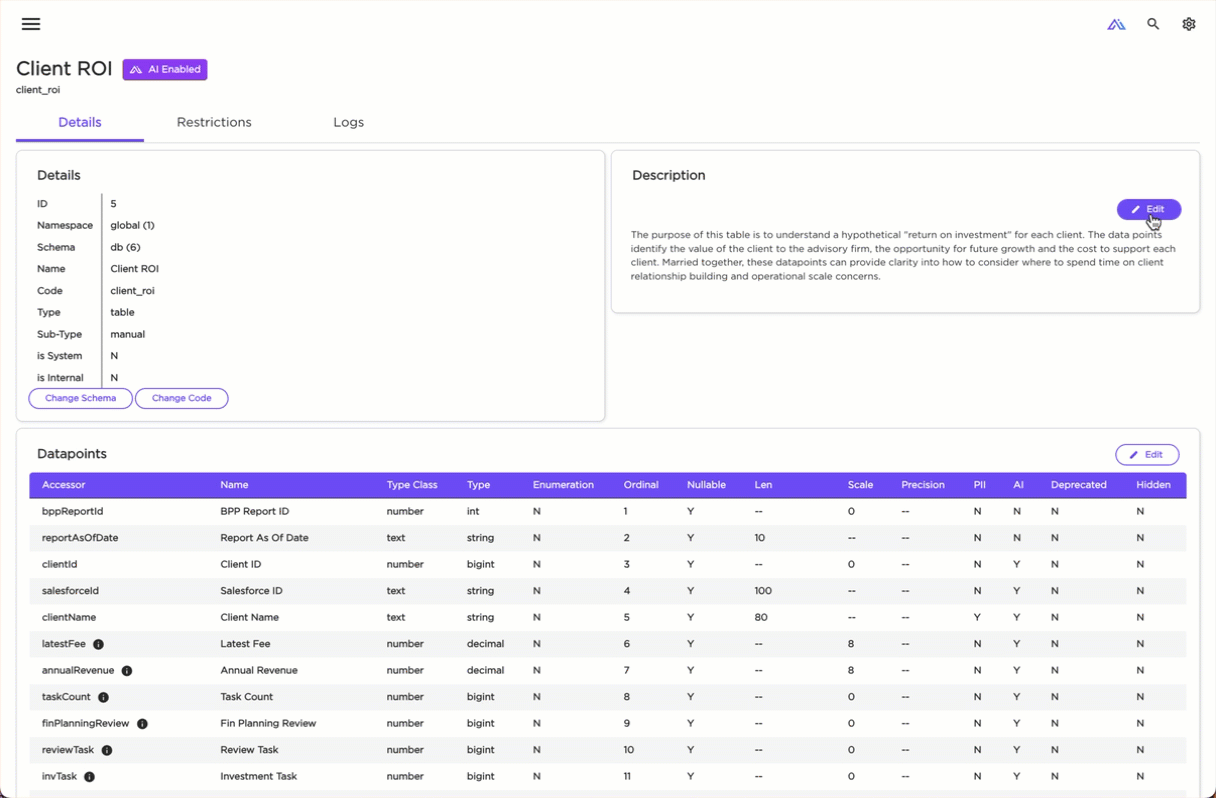
Task: Show info for reviewTask accessor
Action: (107, 751)
